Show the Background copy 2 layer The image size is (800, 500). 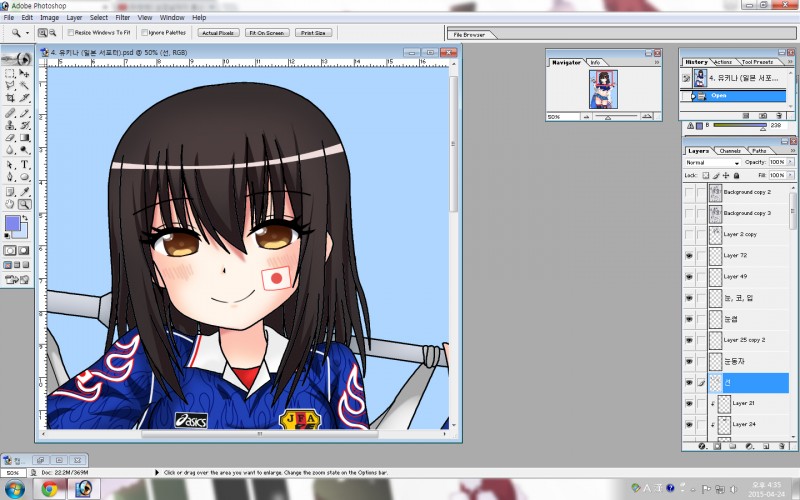(x=690, y=191)
